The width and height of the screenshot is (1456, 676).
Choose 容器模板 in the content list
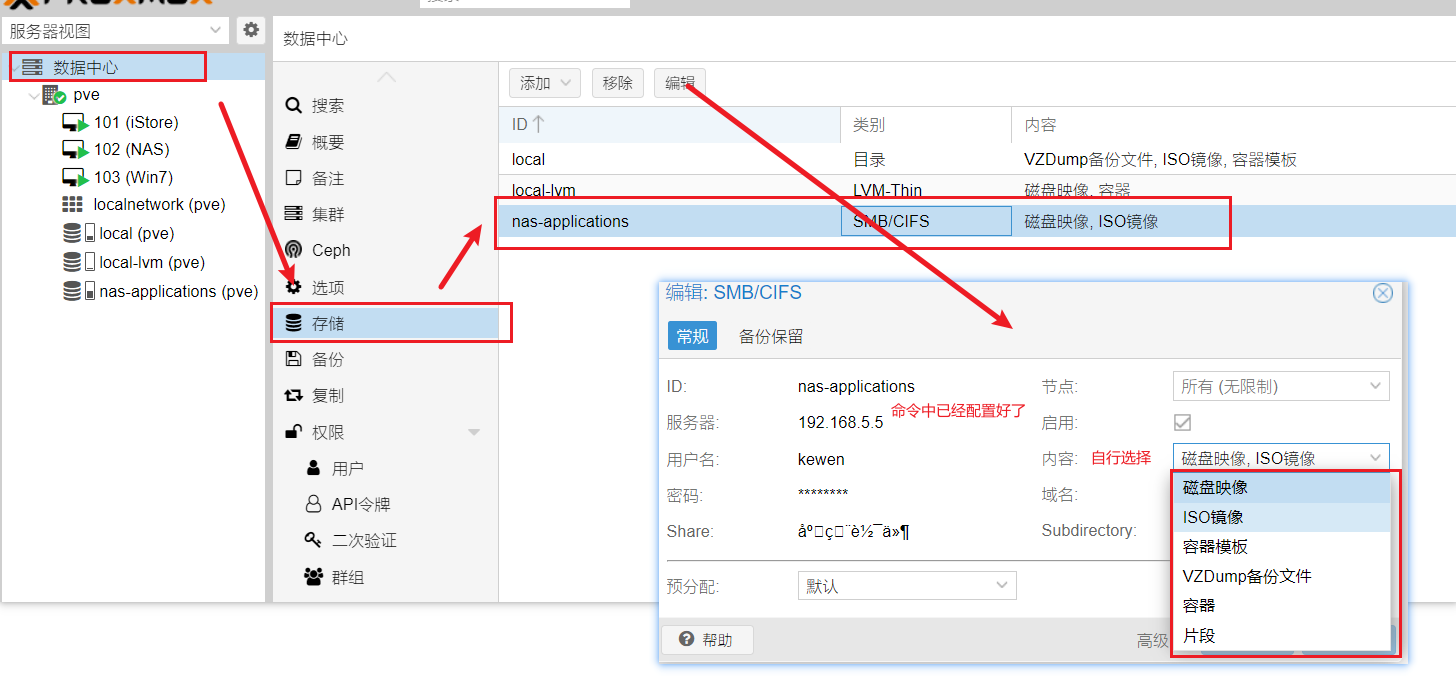(1281, 547)
